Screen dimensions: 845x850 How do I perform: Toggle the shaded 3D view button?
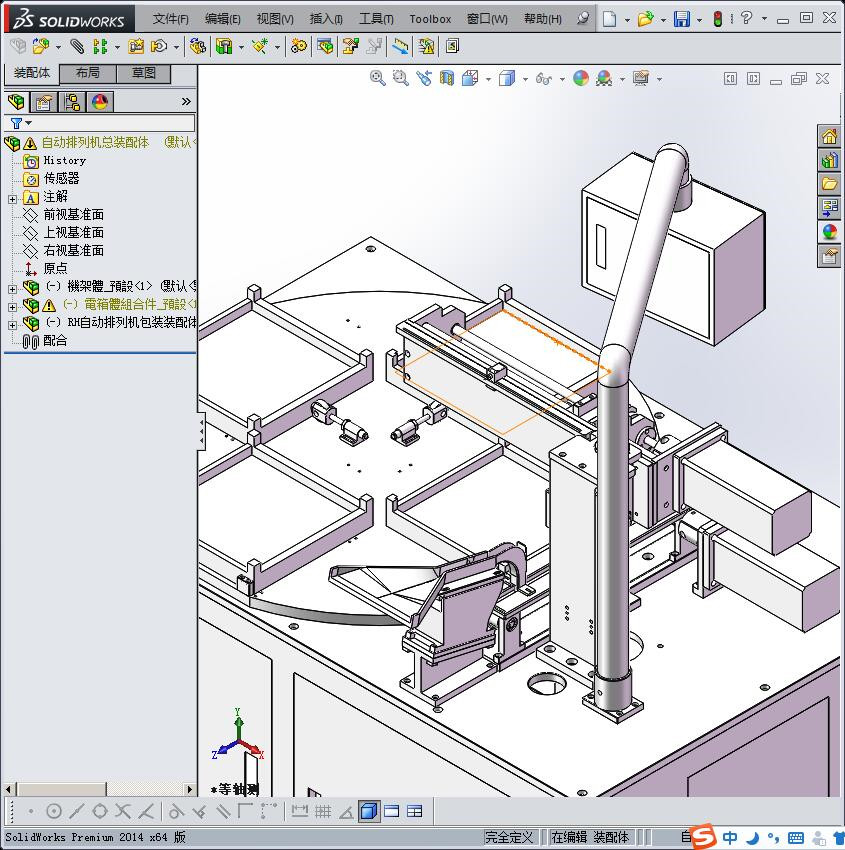point(369,811)
